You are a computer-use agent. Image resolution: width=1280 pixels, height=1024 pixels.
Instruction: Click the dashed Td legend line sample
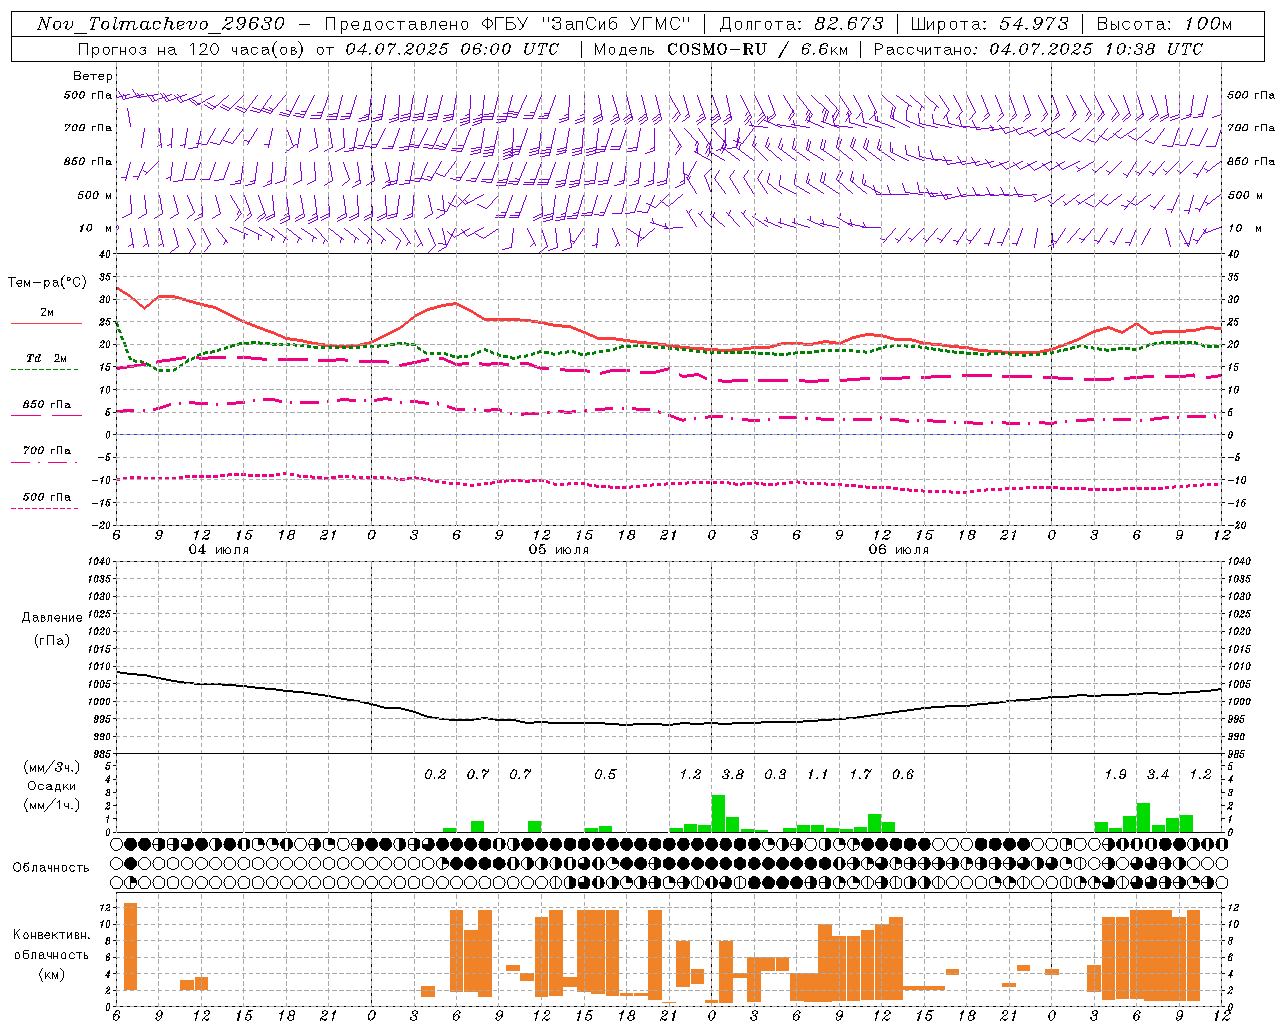pos(46,369)
